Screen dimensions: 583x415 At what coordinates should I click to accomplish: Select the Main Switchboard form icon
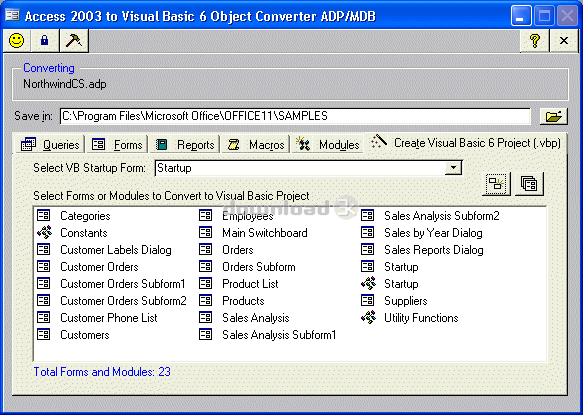point(205,232)
